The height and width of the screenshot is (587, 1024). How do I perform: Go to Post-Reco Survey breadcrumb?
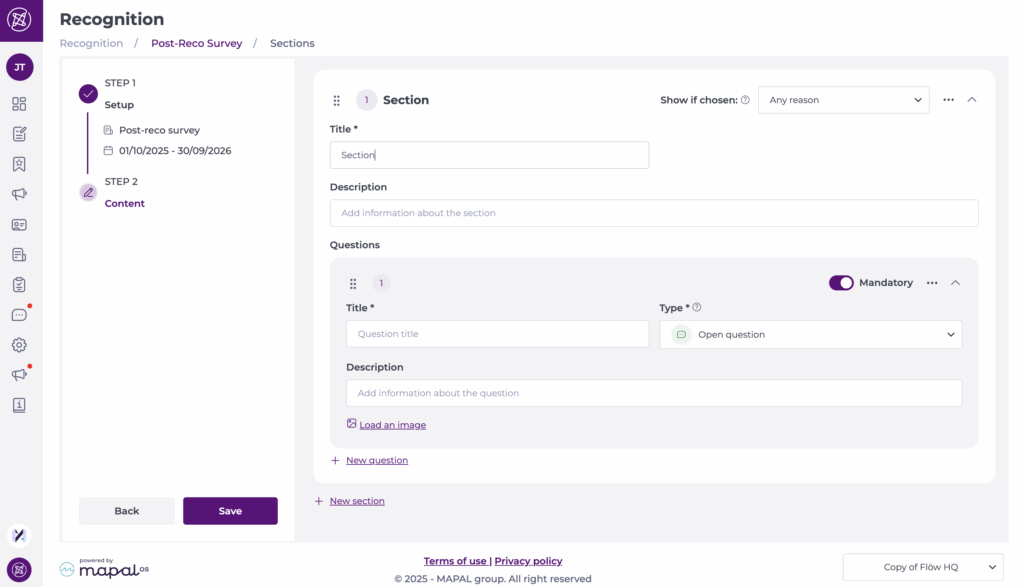coord(196,44)
